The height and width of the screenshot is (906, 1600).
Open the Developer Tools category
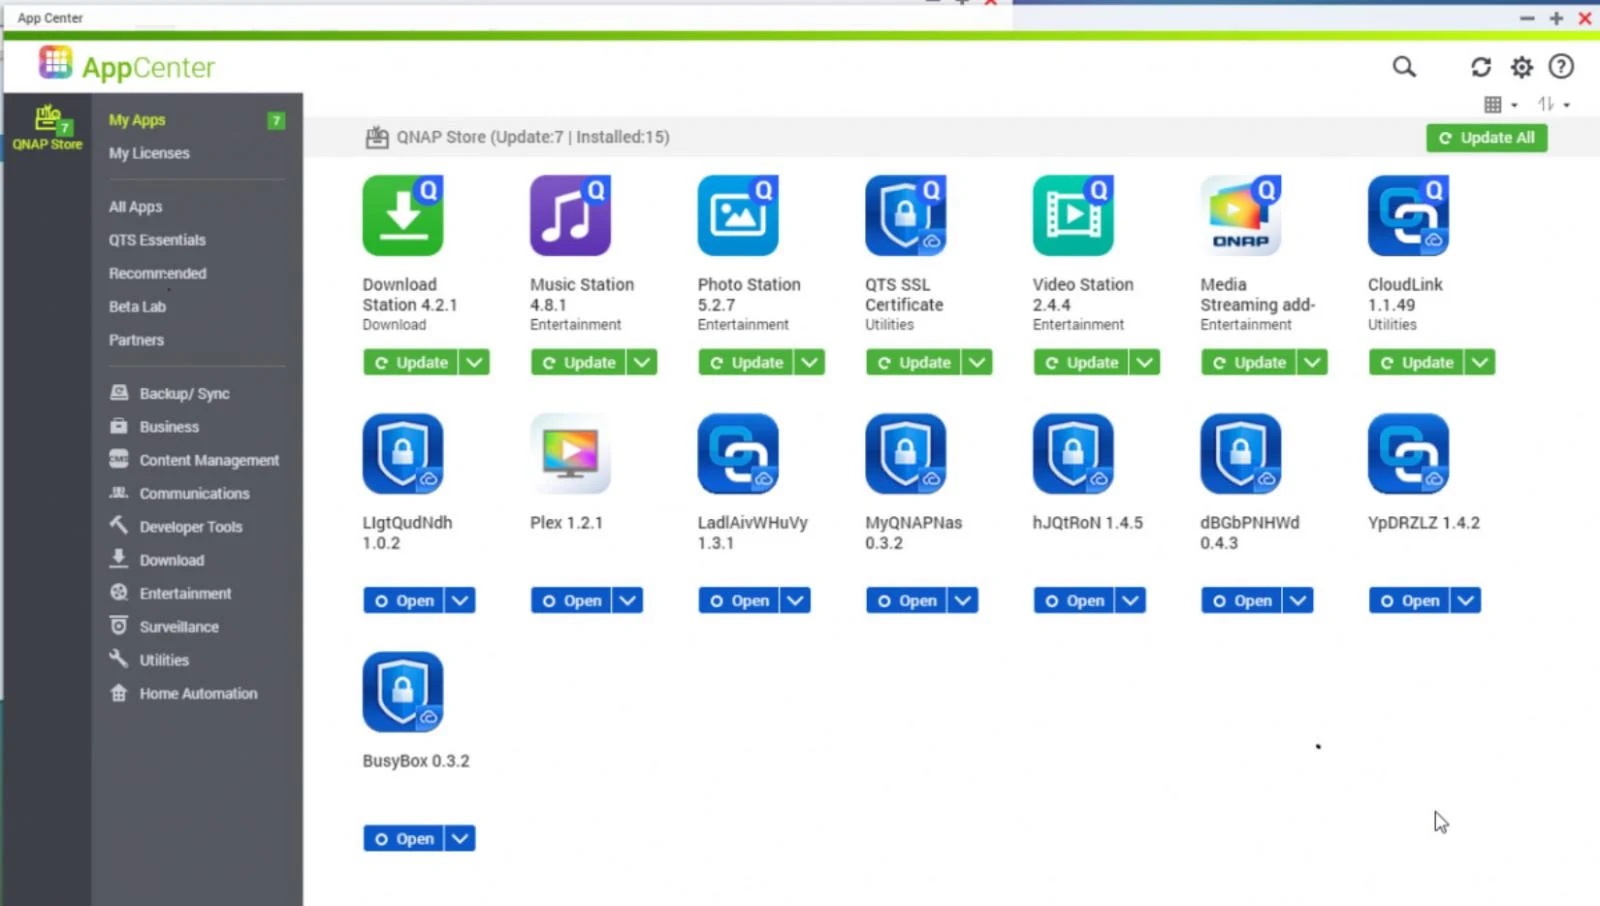tap(176, 526)
